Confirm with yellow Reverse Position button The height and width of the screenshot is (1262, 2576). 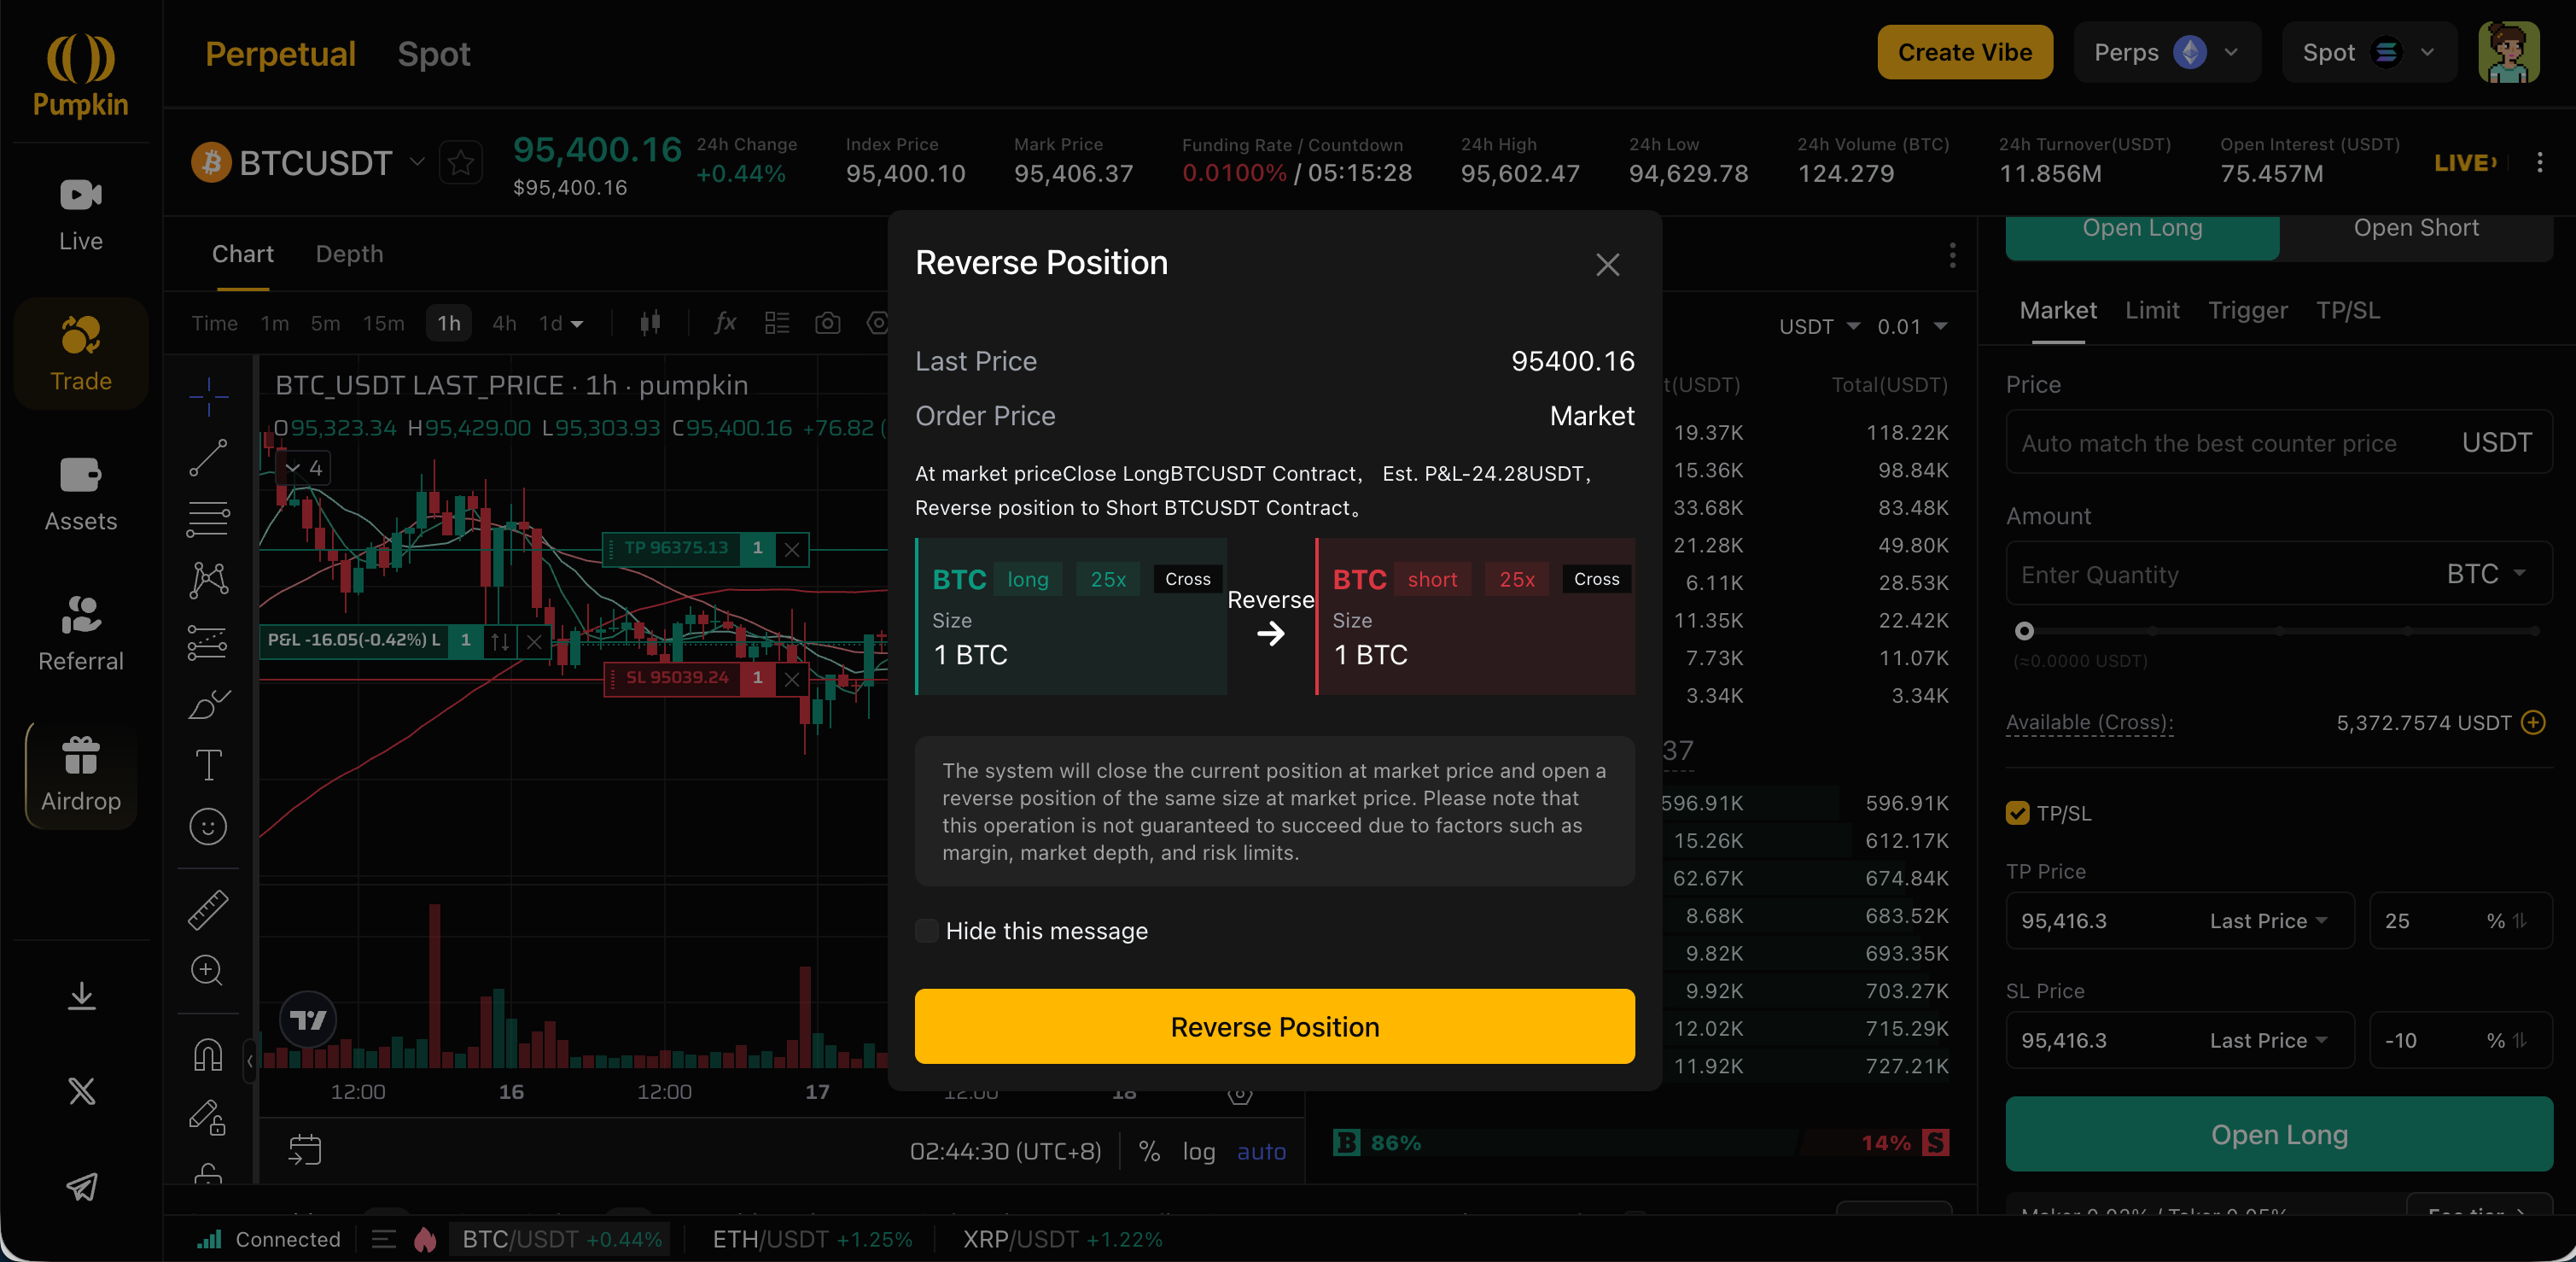(x=1274, y=1027)
